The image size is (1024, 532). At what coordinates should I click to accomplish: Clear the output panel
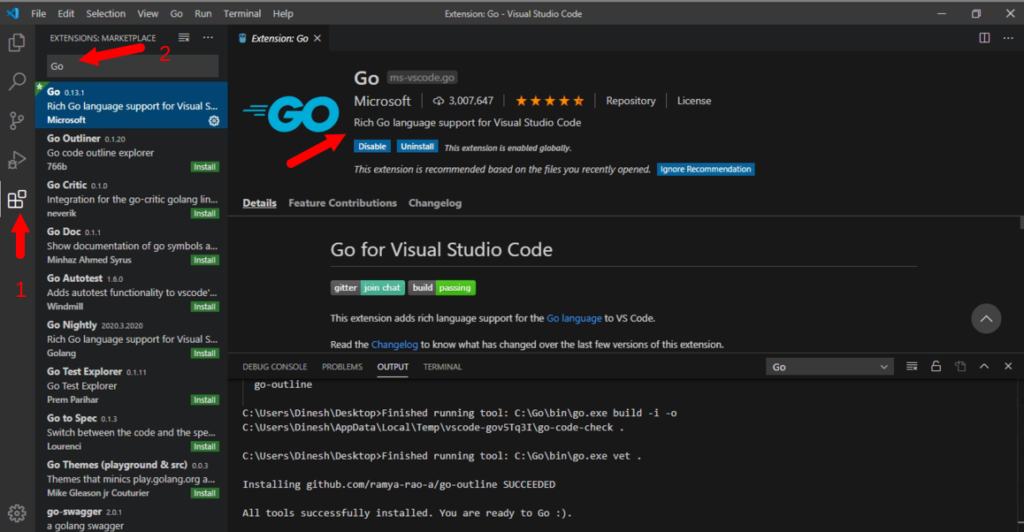(912, 366)
